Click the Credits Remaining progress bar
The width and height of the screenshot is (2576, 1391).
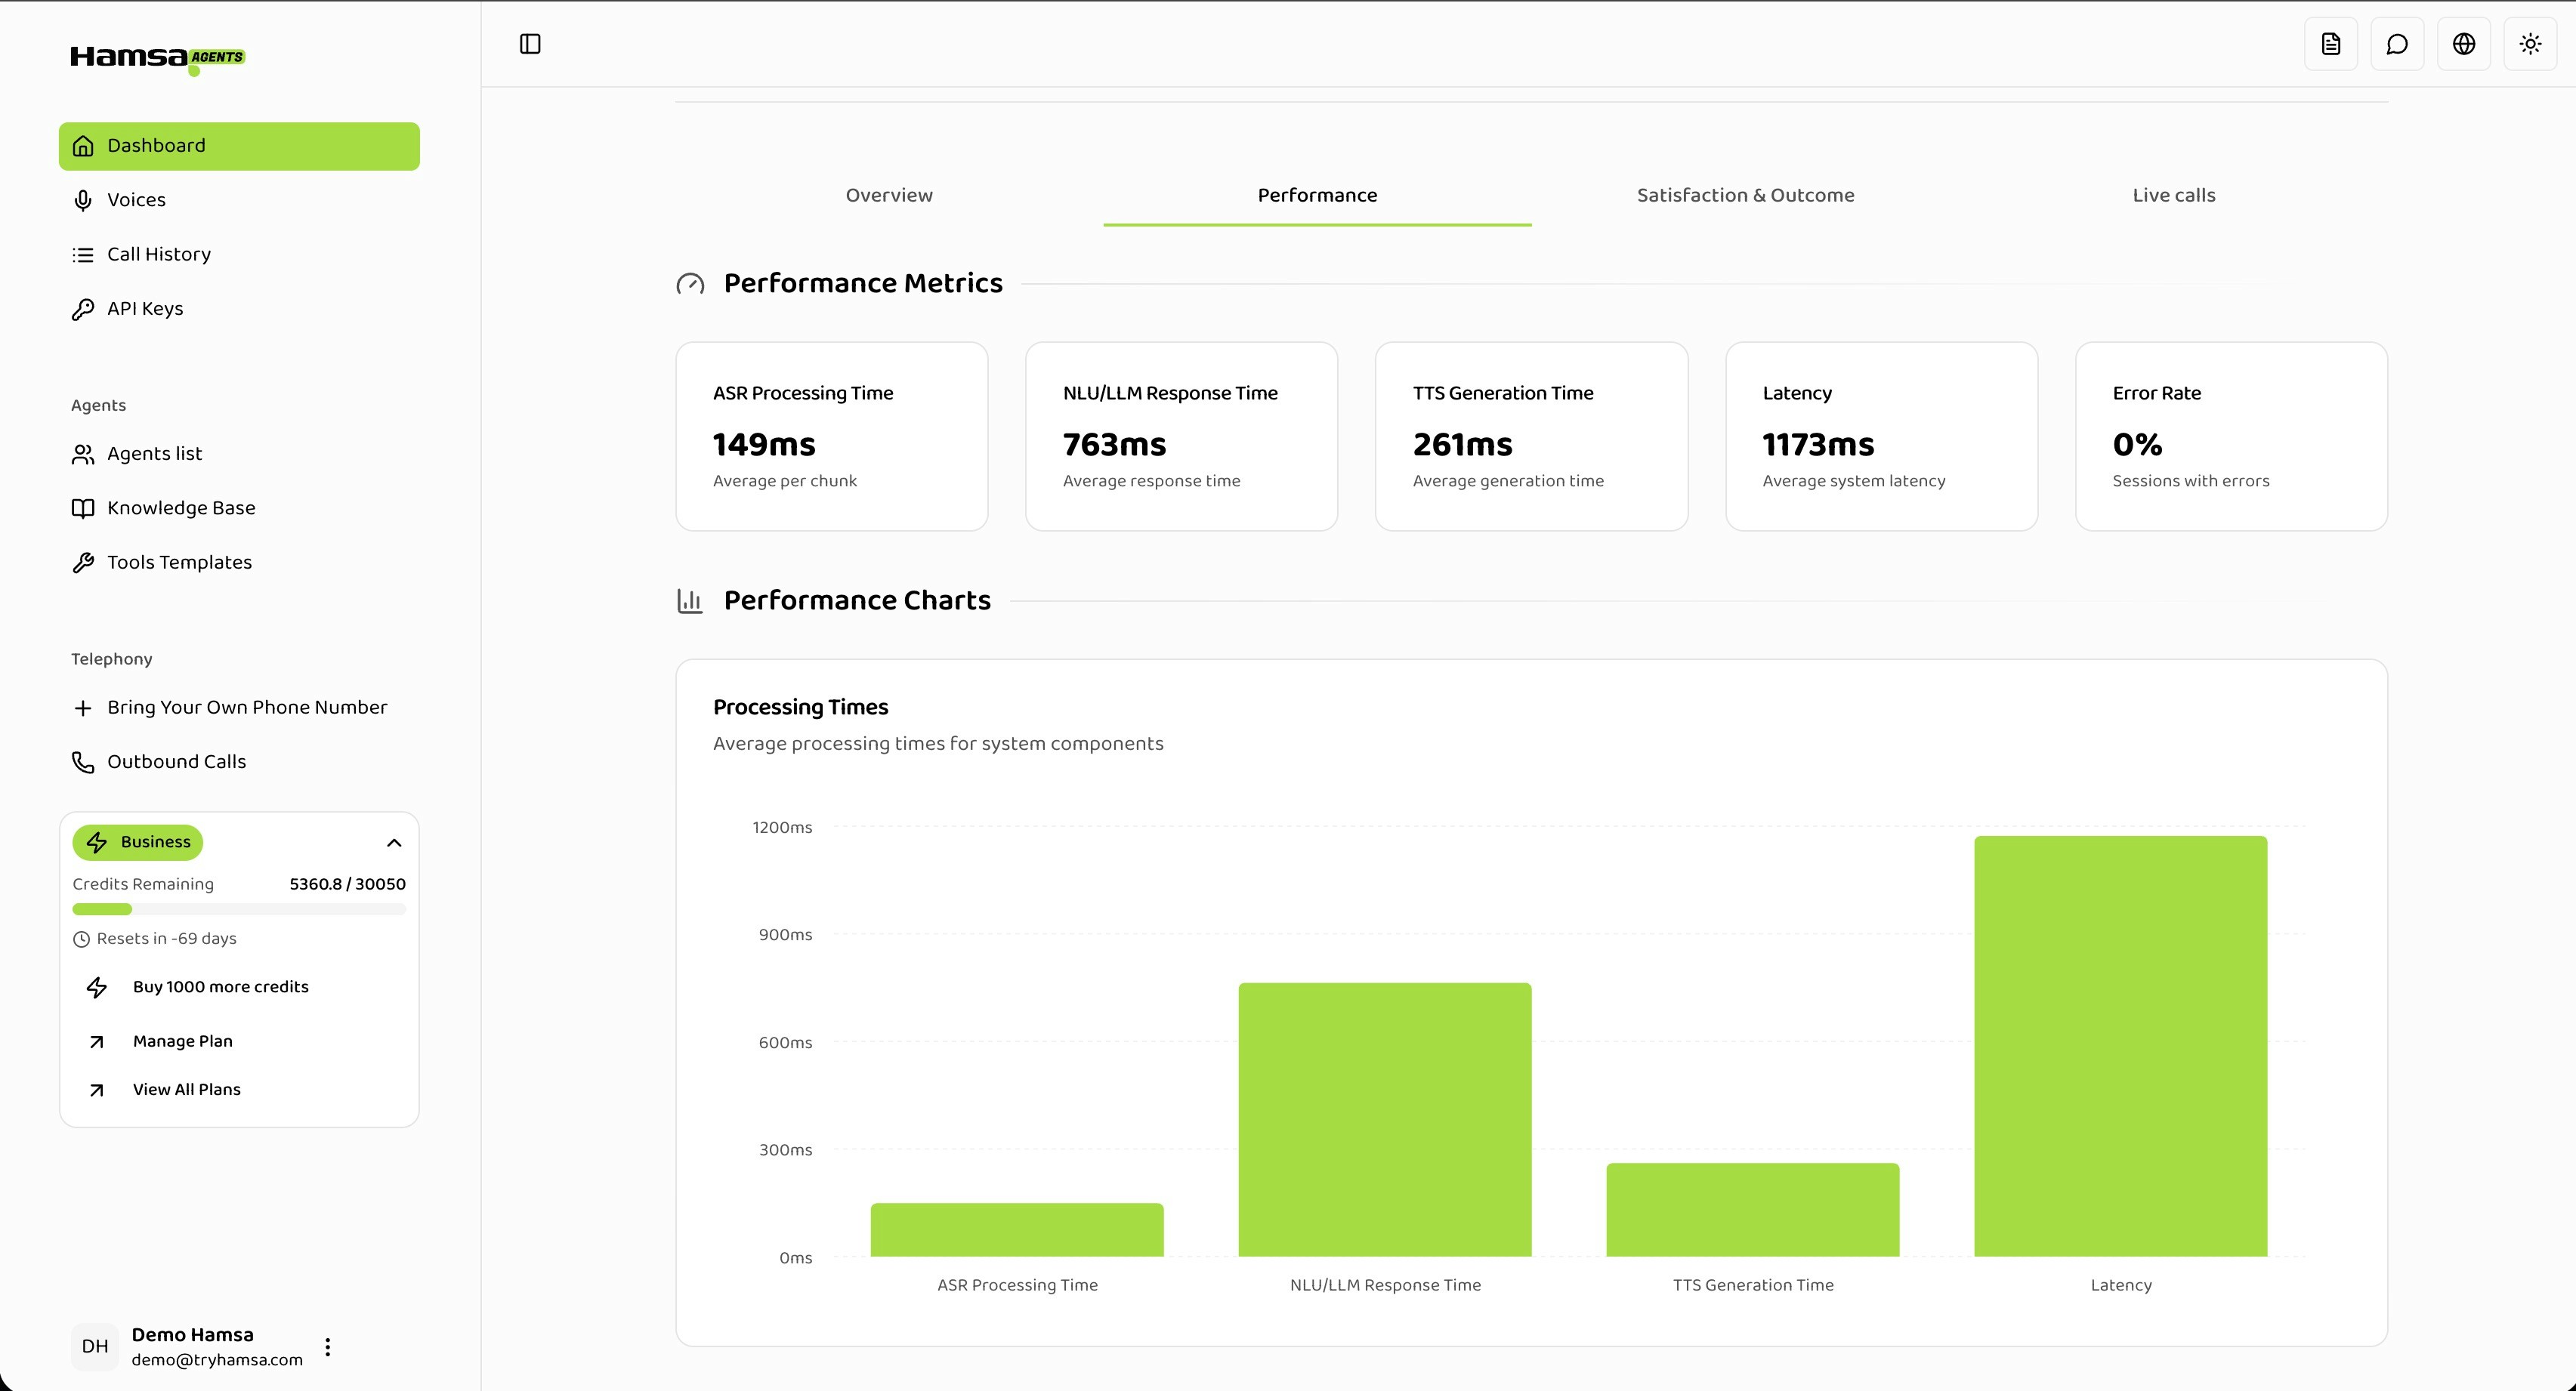239,909
